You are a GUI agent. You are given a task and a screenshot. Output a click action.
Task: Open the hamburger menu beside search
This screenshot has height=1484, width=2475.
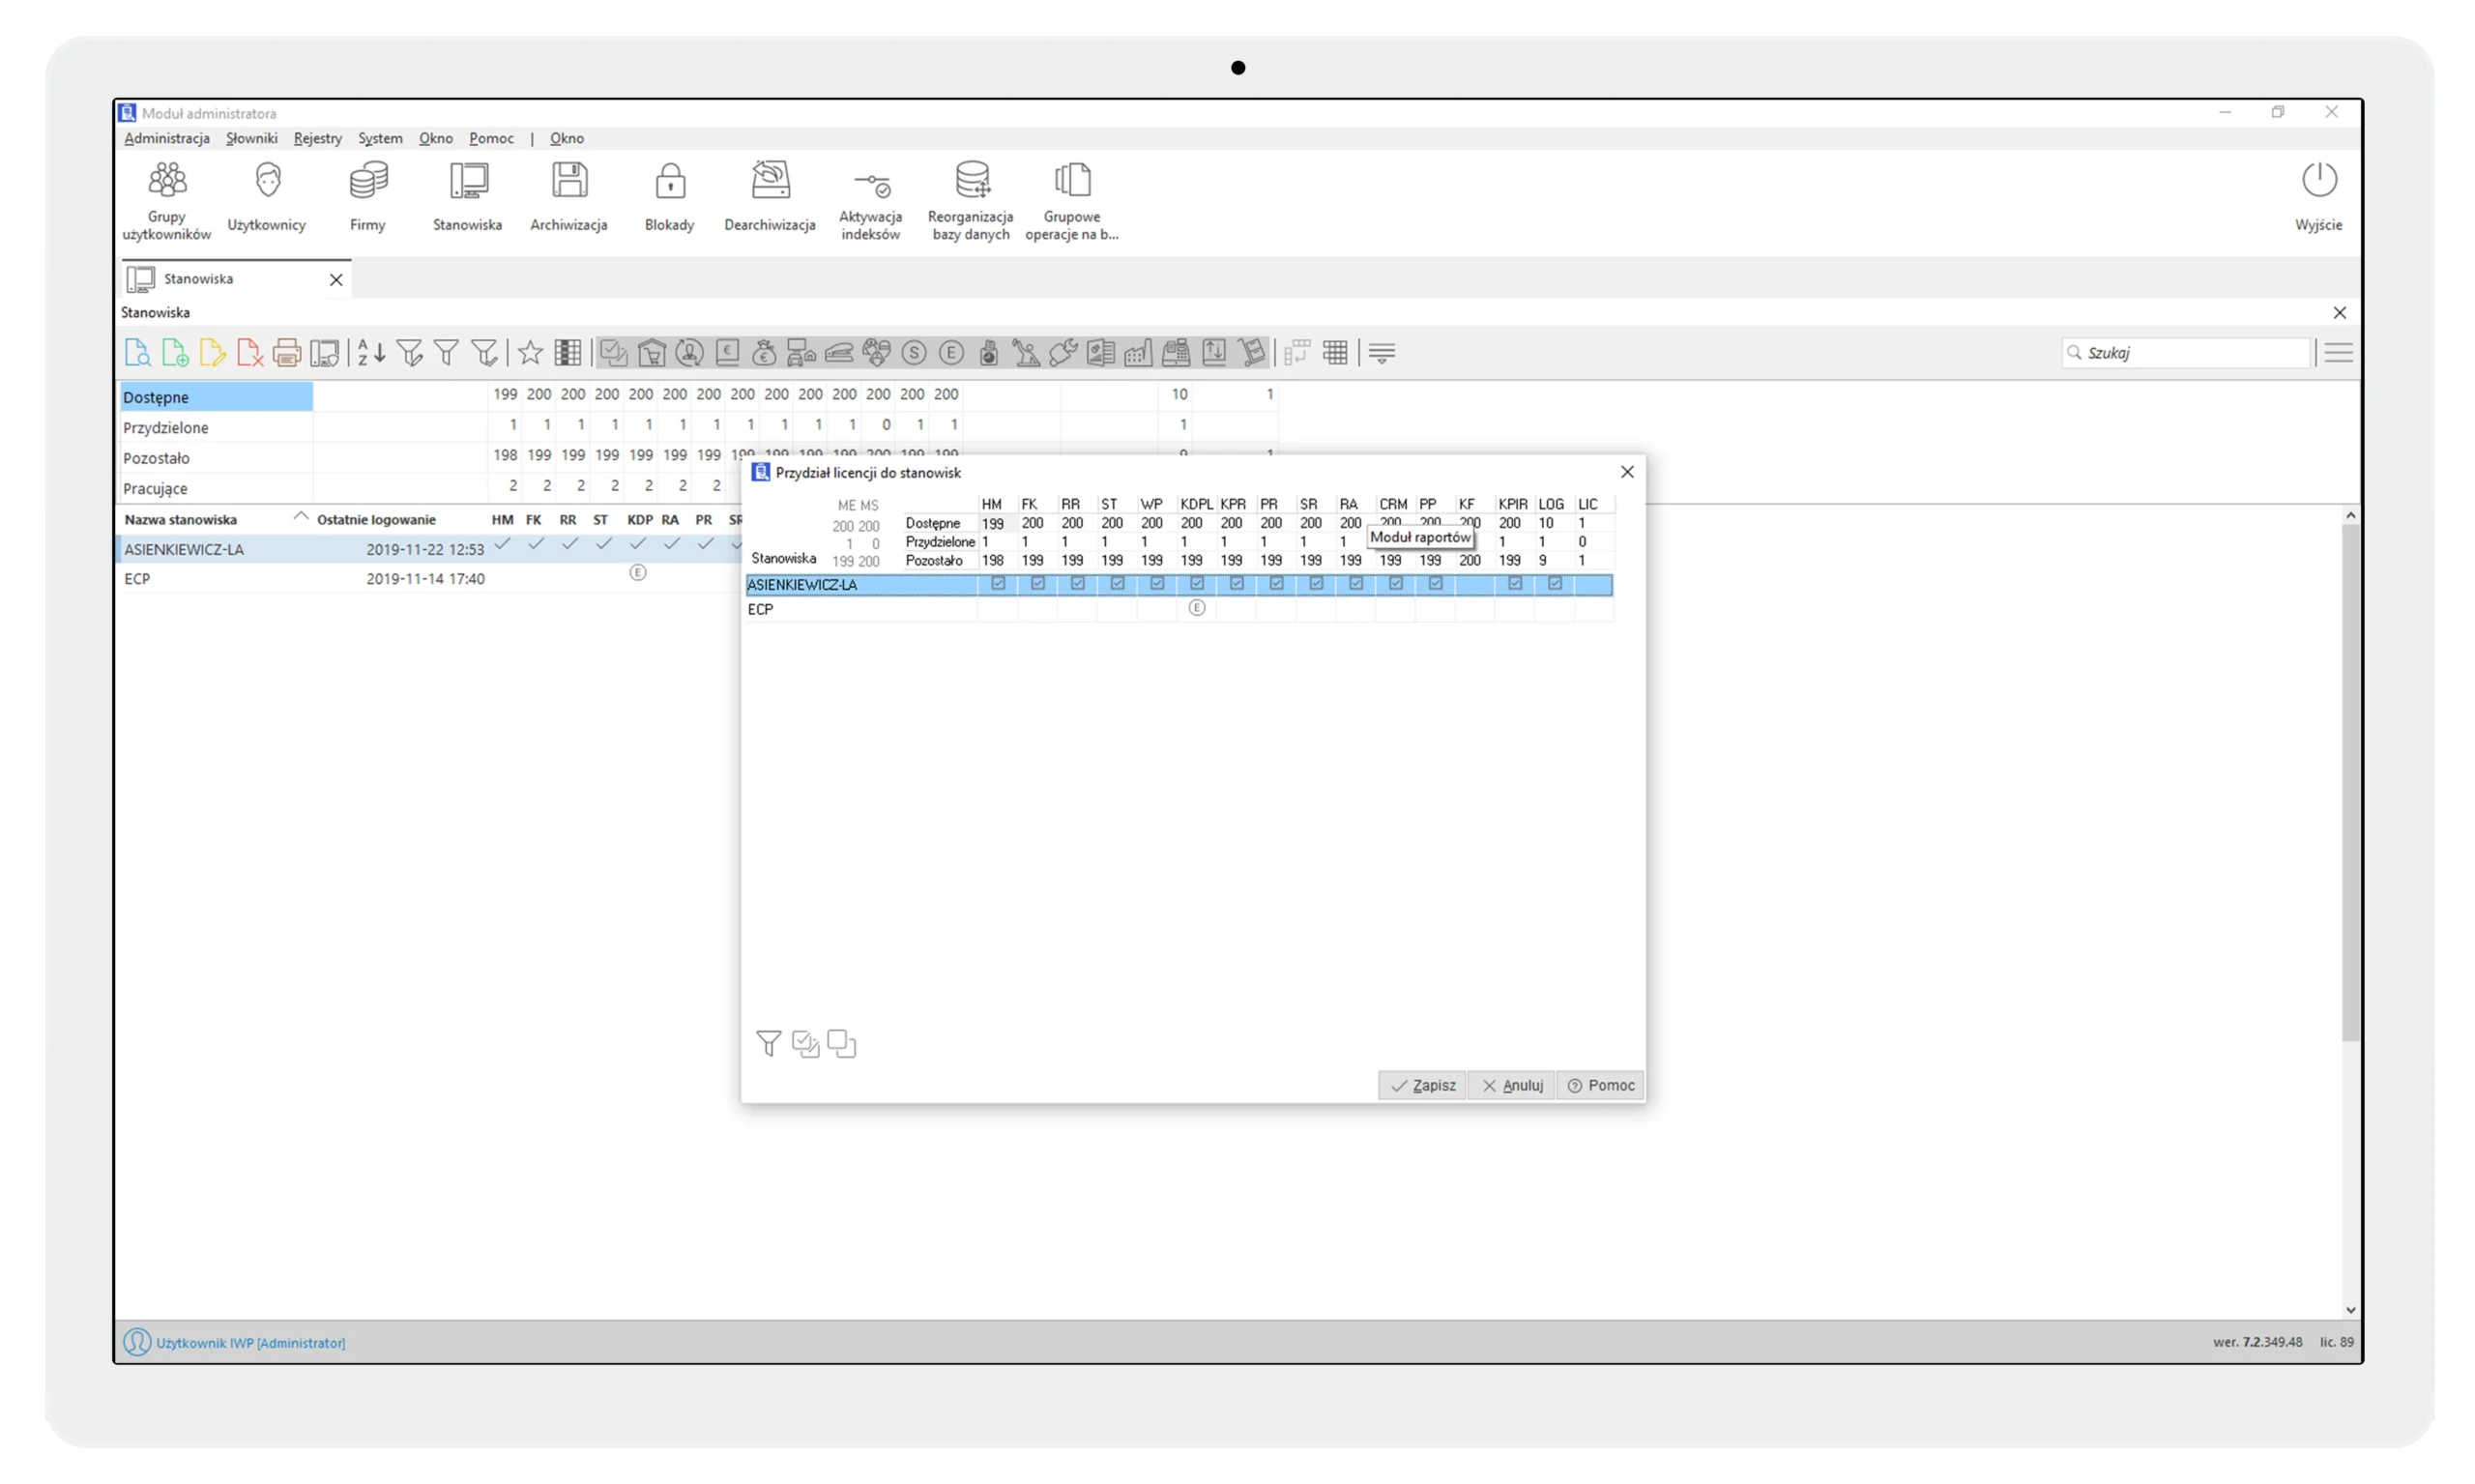tap(2338, 353)
